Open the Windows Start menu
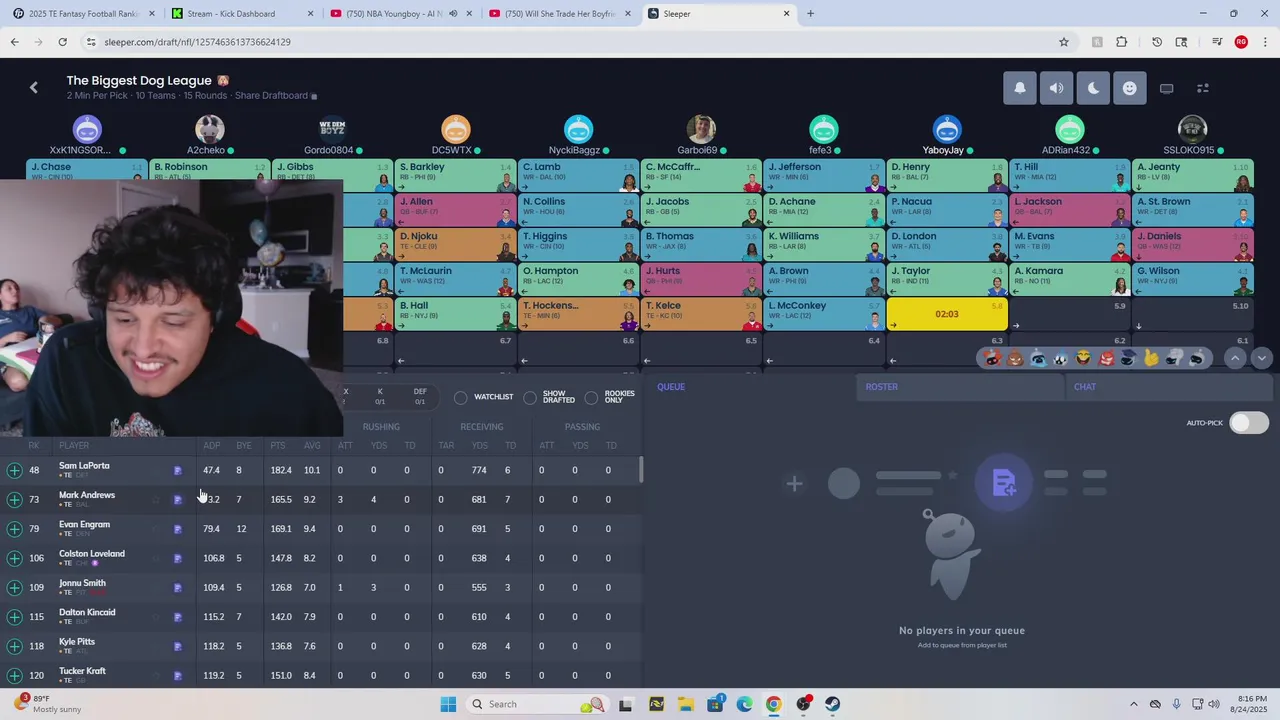1280x720 pixels. pyautogui.click(x=448, y=704)
